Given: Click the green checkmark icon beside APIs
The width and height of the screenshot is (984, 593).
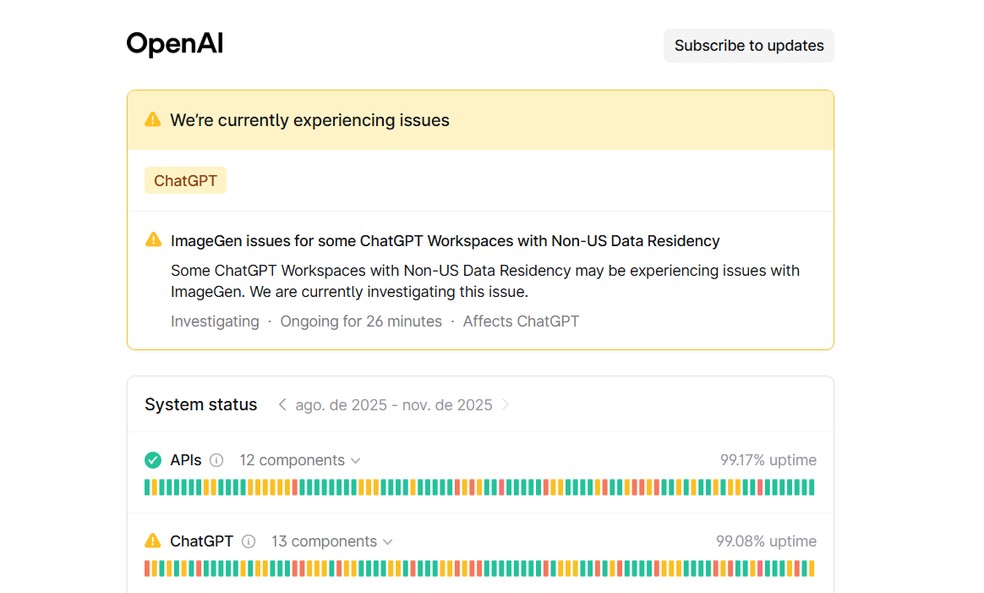Looking at the screenshot, I should pos(152,460).
